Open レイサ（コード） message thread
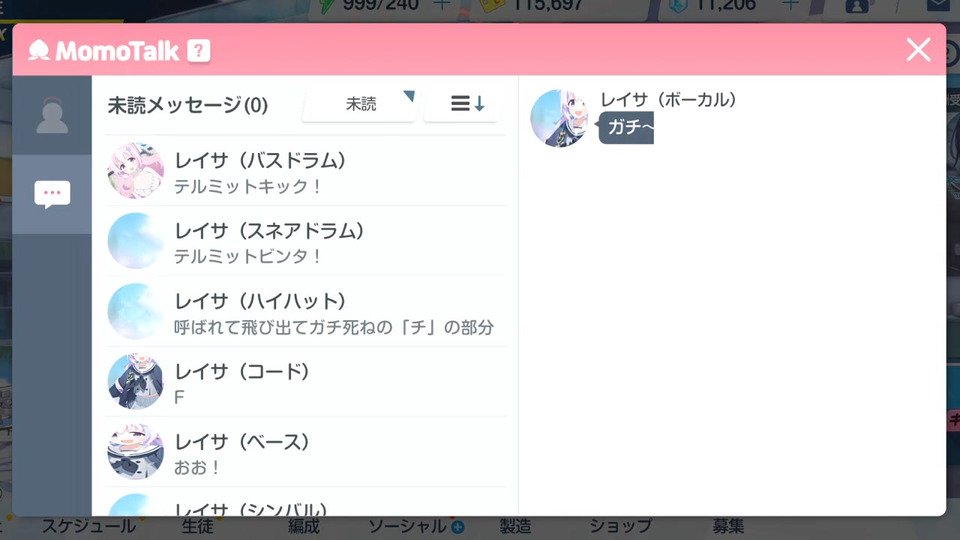 point(306,382)
